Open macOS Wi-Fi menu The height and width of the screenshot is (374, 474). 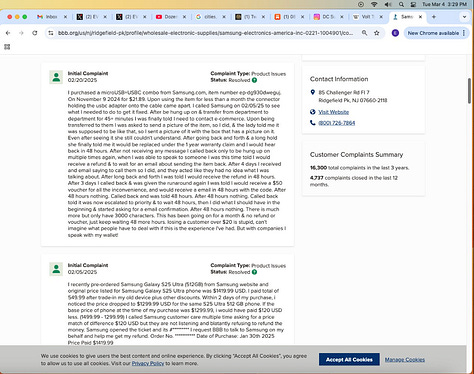pyautogui.click(x=374, y=4)
